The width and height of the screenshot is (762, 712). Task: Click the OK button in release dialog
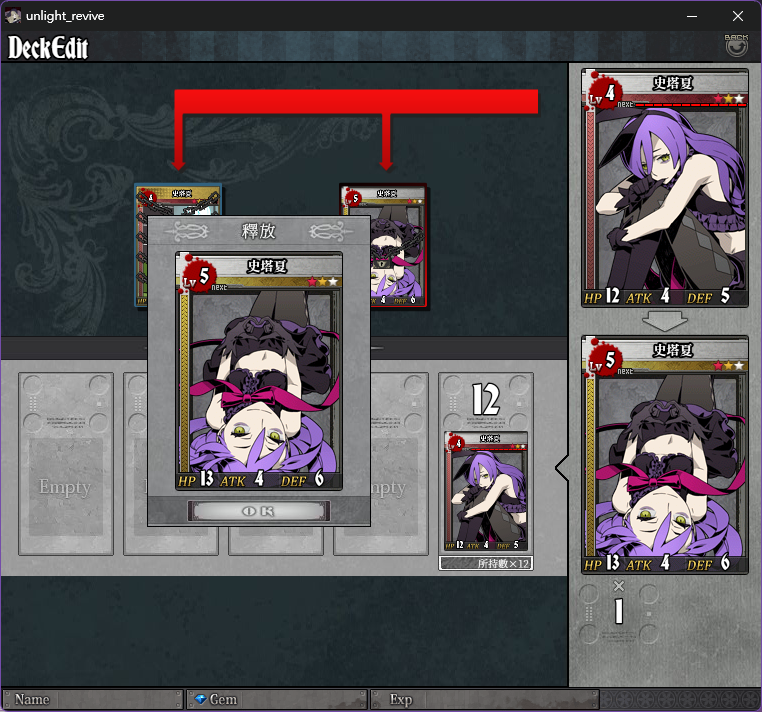259,511
